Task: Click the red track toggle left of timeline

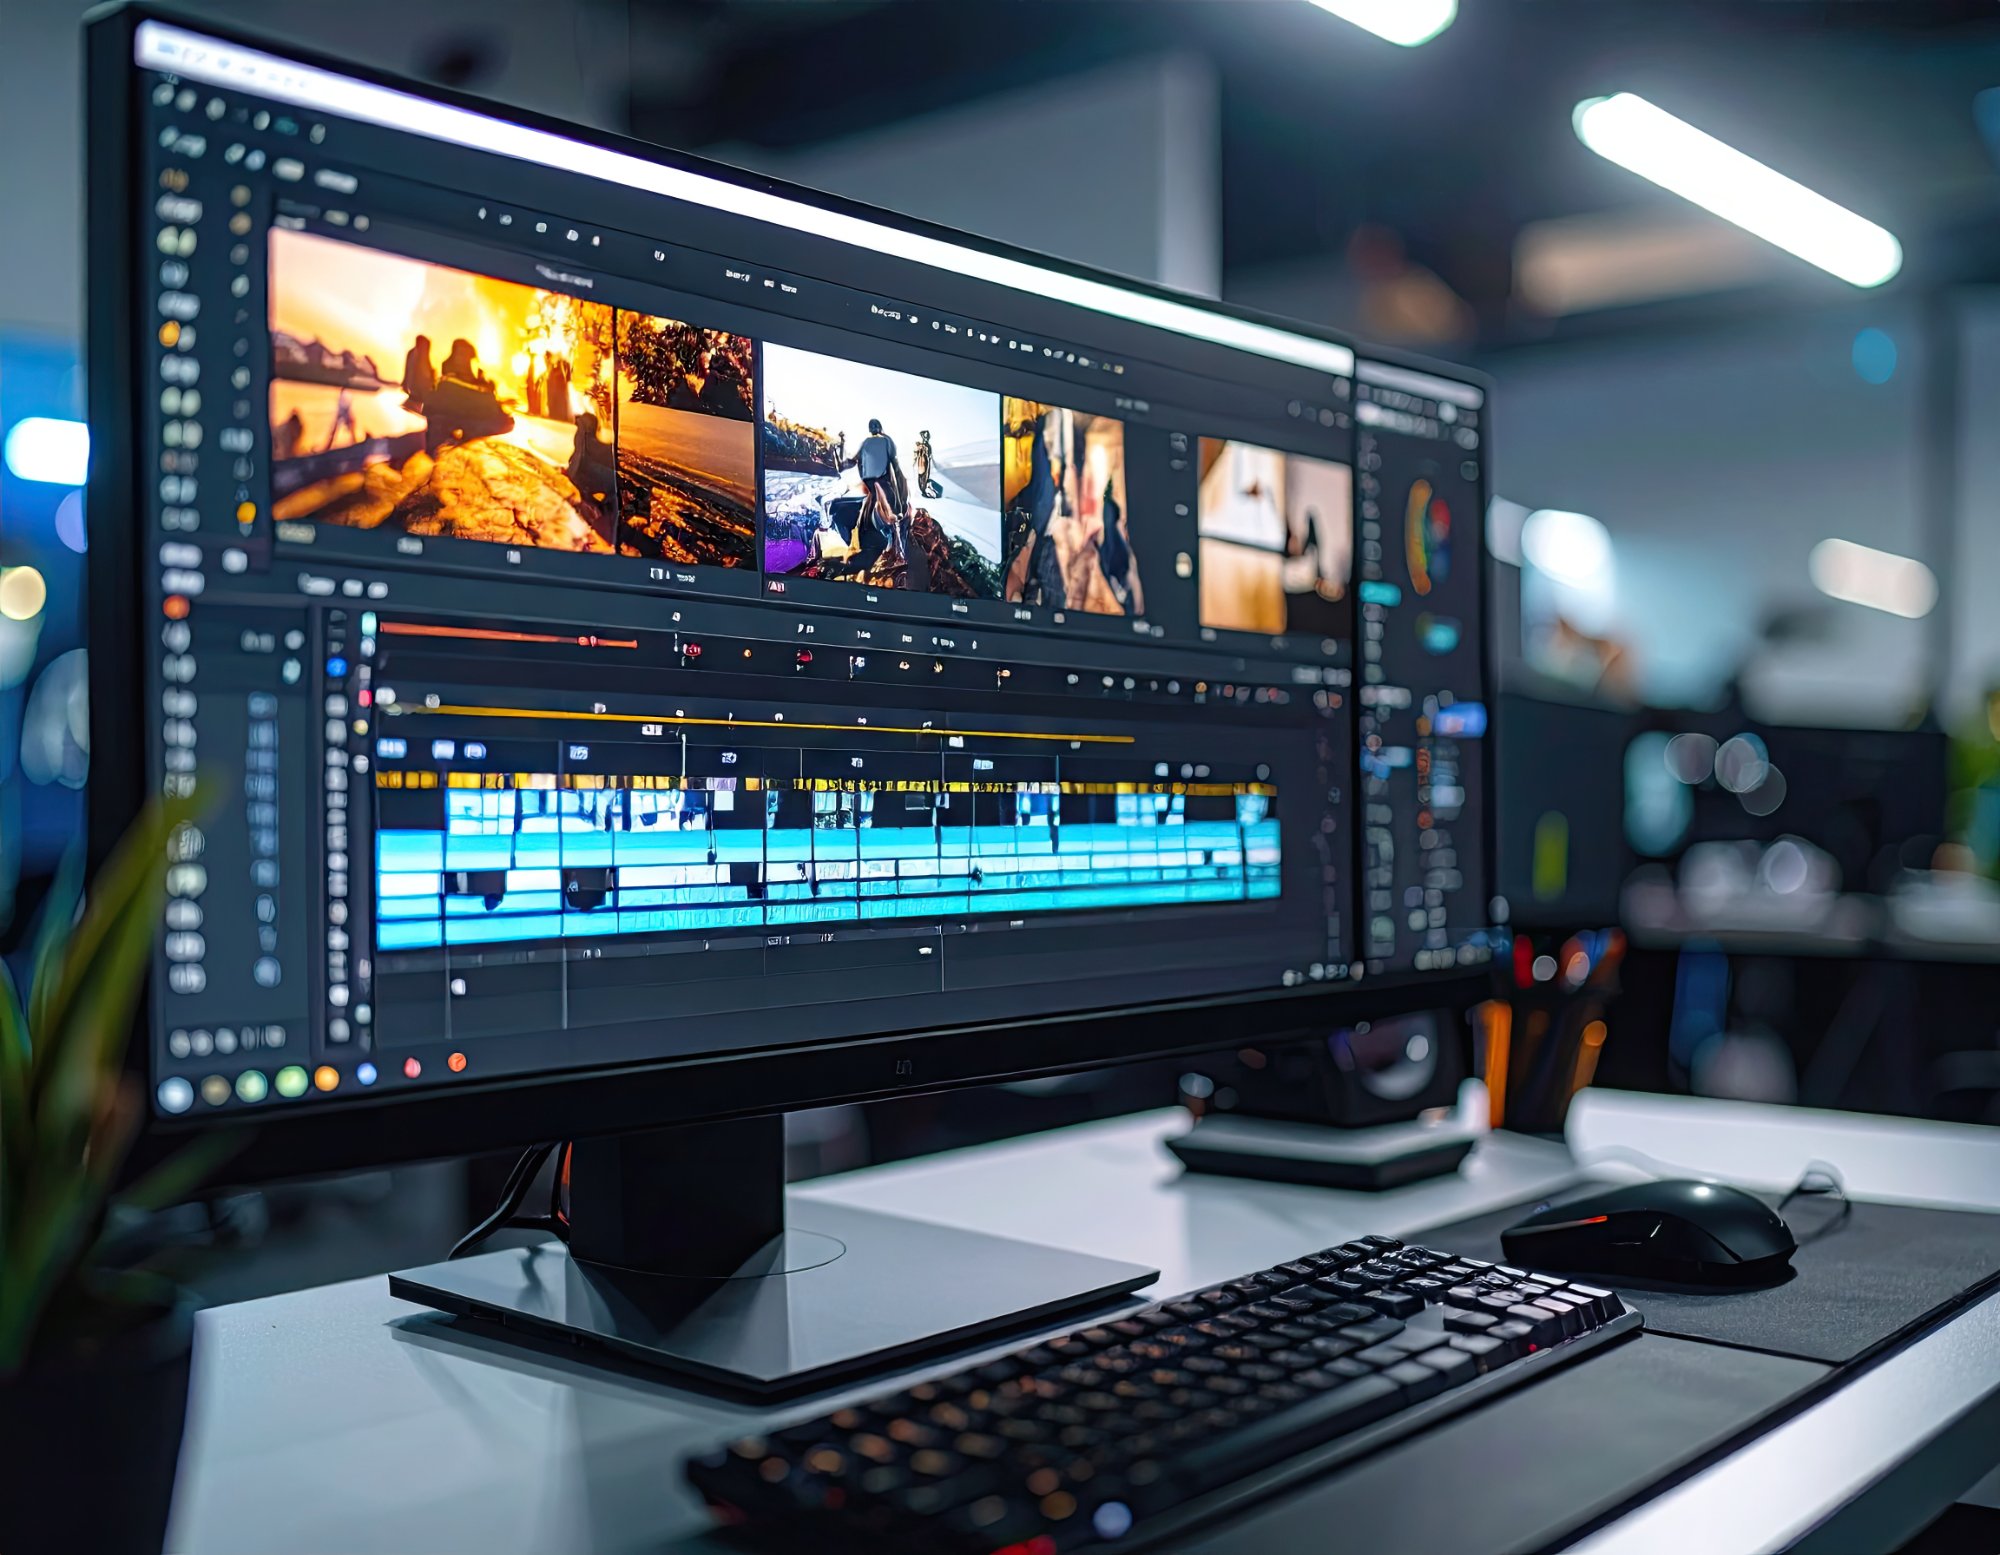Action: pos(364,697)
